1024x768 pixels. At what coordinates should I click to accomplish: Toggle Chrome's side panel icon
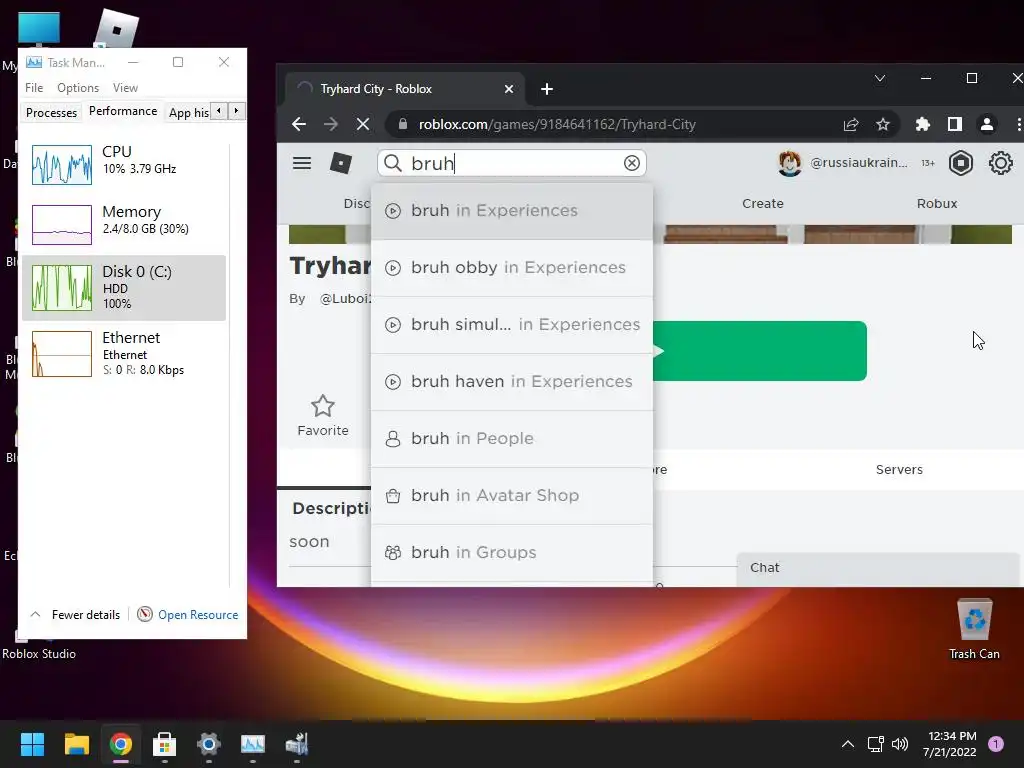(955, 124)
